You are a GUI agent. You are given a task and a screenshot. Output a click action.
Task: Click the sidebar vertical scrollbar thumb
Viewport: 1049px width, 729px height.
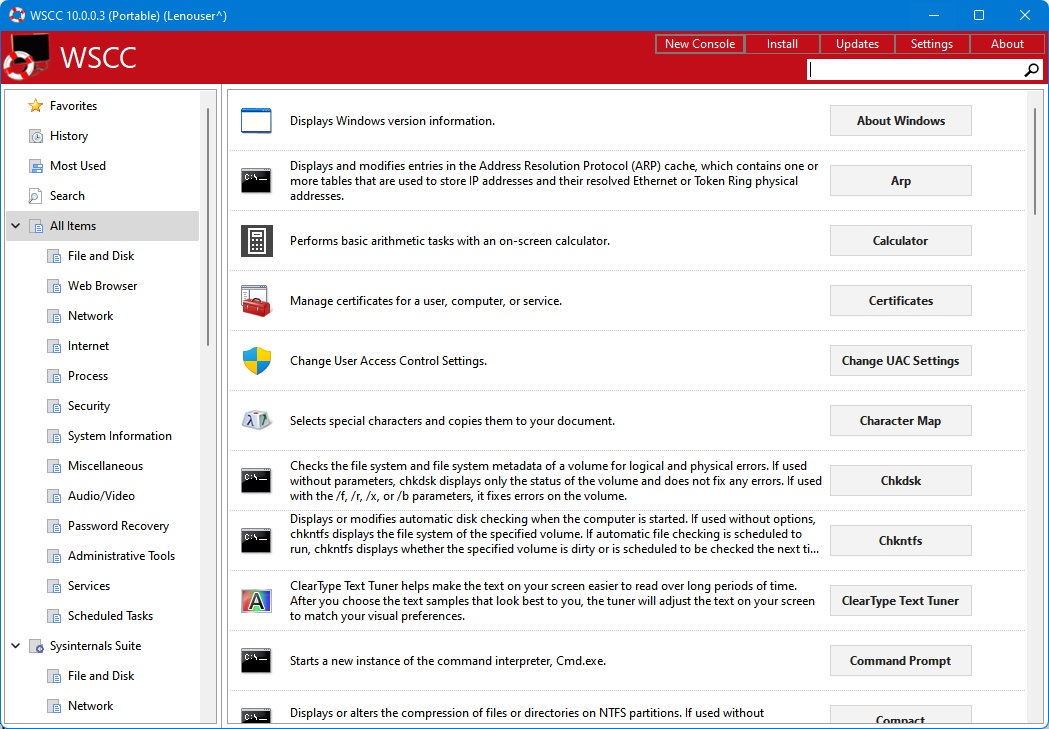[208, 226]
